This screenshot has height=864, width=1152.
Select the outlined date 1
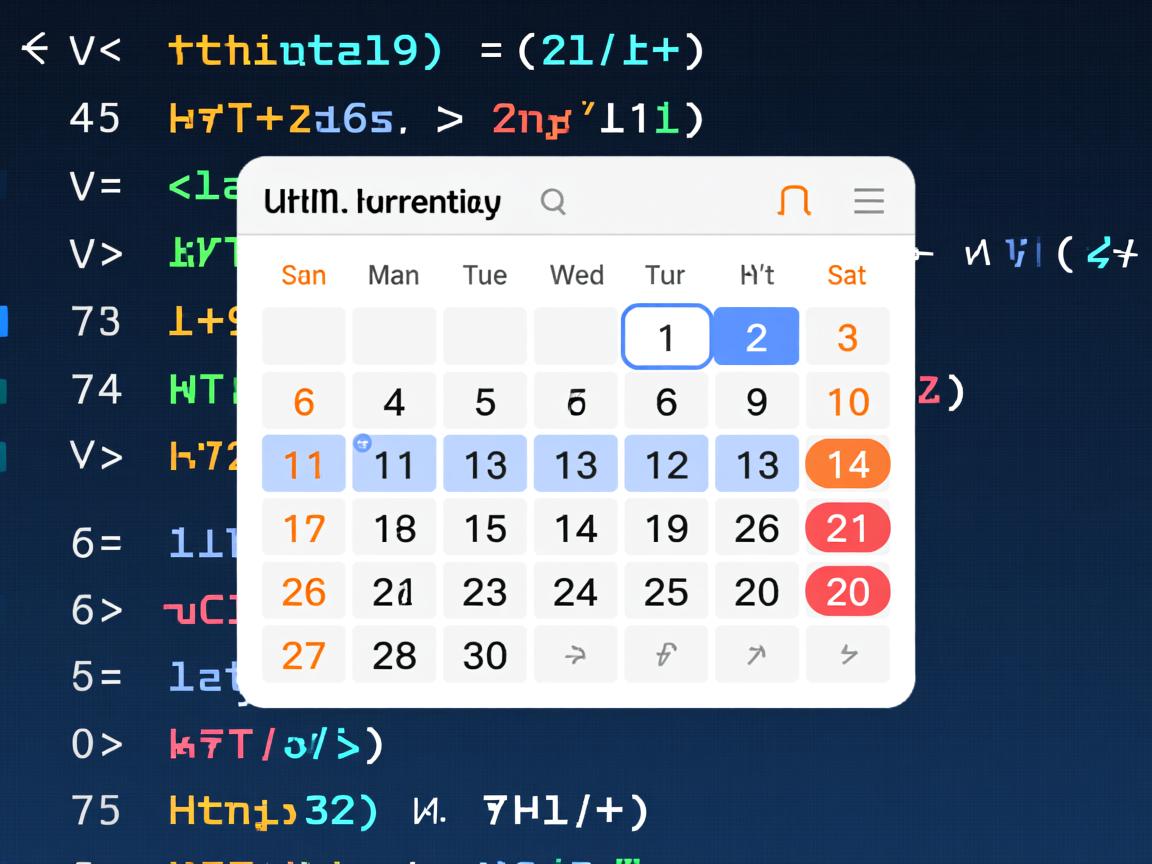pos(666,338)
